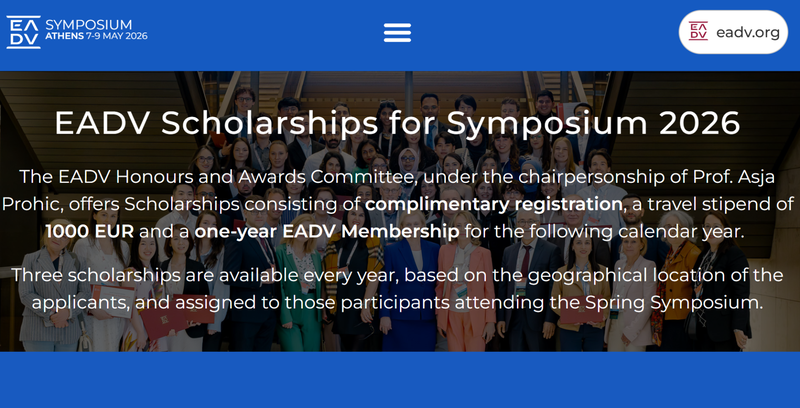Click the "EADV Scholarships for Symposium 2026" heading

397,123
